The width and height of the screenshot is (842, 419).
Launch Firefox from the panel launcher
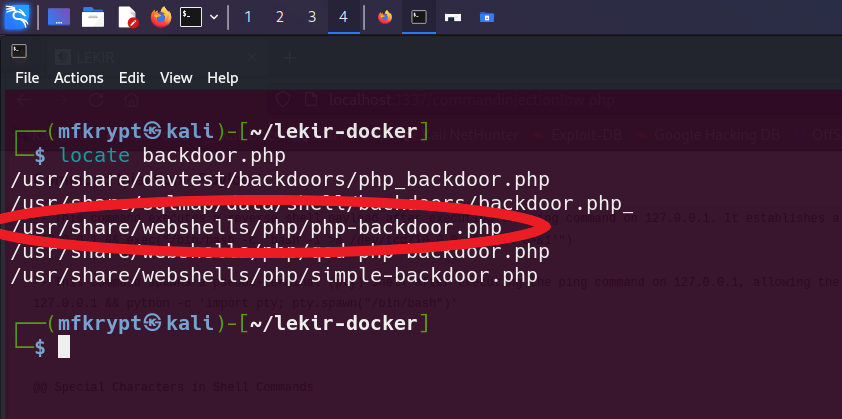pos(160,17)
